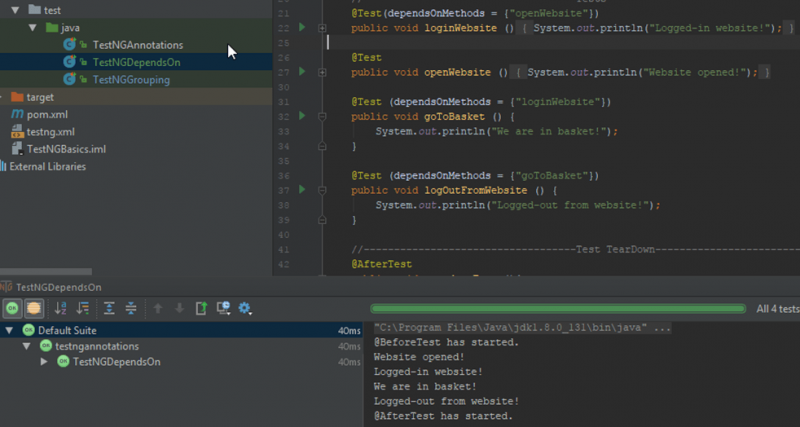
Task: Run the goToBasket test from gutter
Action: (x=303, y=116)
